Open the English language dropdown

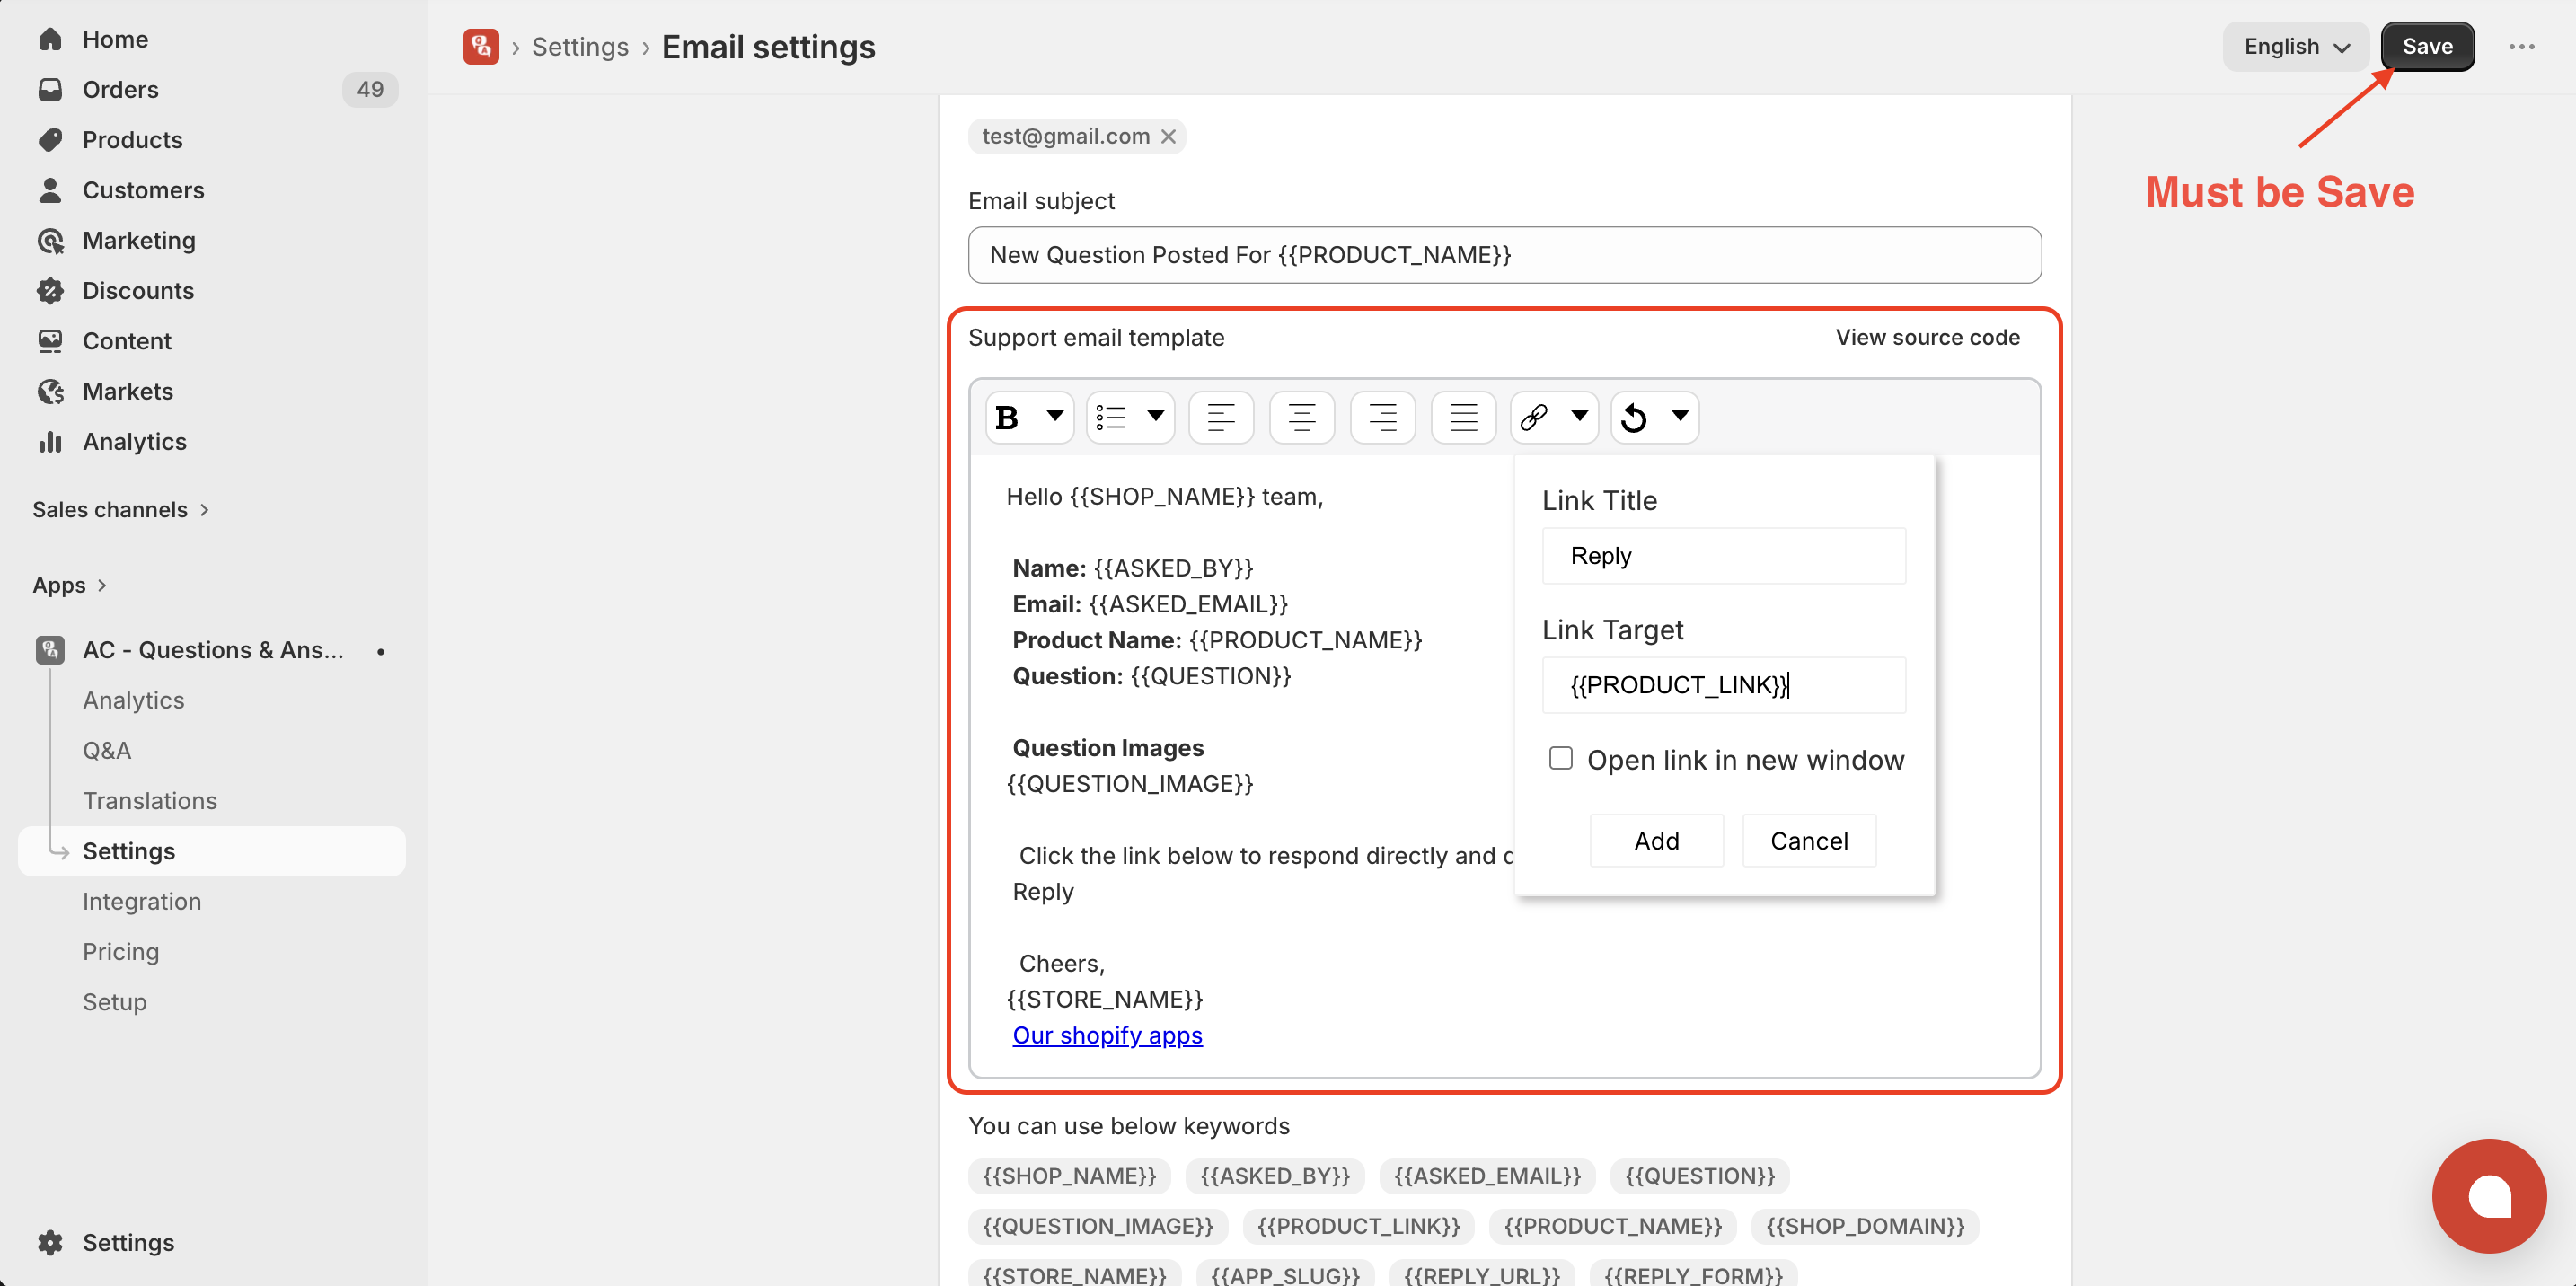pos(2295,47)
